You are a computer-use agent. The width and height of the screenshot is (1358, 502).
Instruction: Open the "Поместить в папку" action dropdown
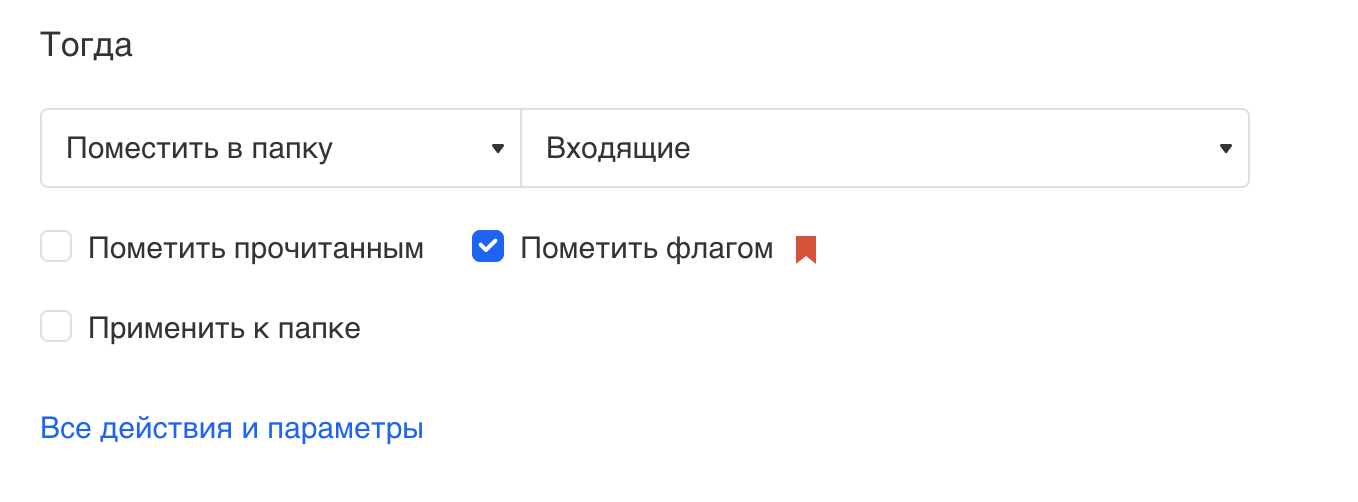point(280,148)
